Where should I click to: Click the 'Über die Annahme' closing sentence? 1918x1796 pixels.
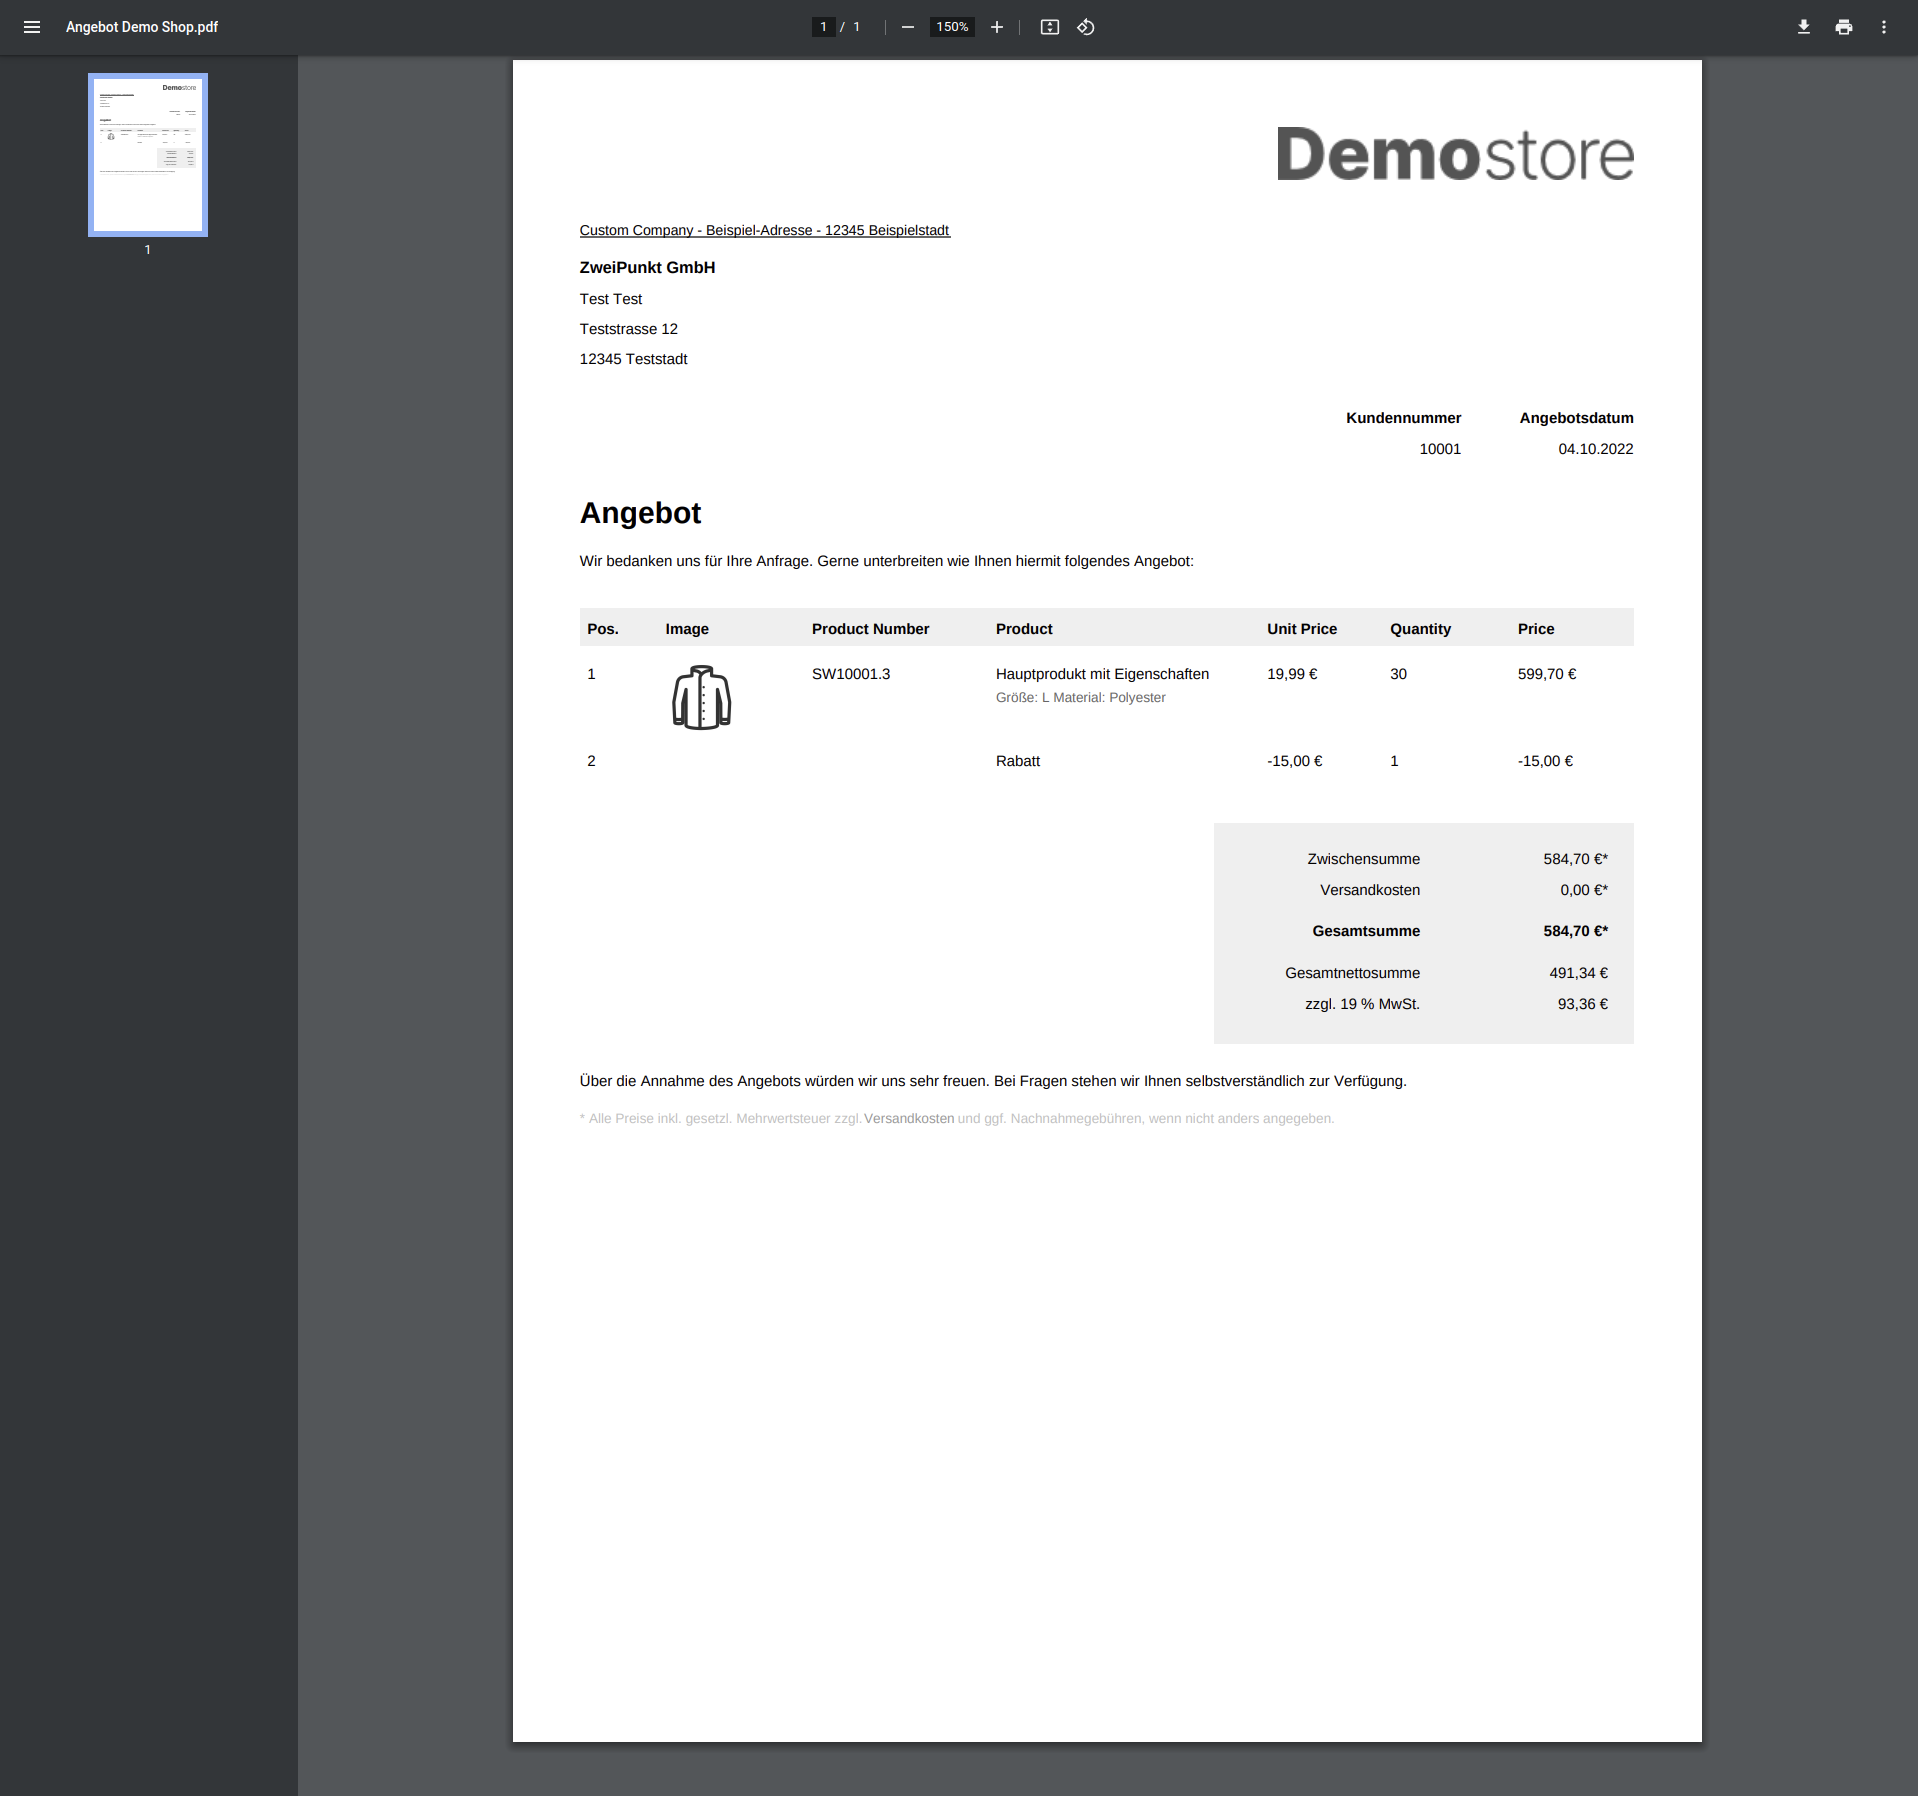[992, 1081]
